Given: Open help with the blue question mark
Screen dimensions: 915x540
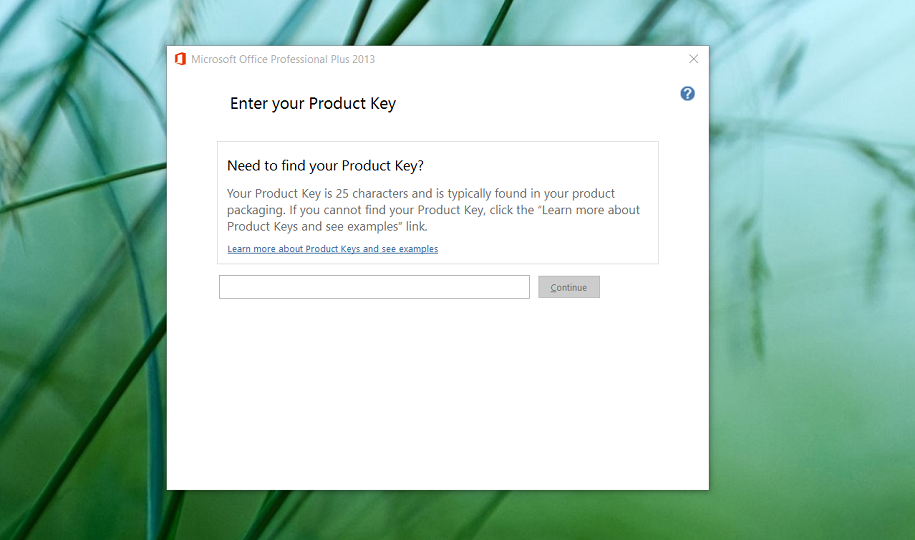Looking at the screenshot, I should click(x=687, y=93).
